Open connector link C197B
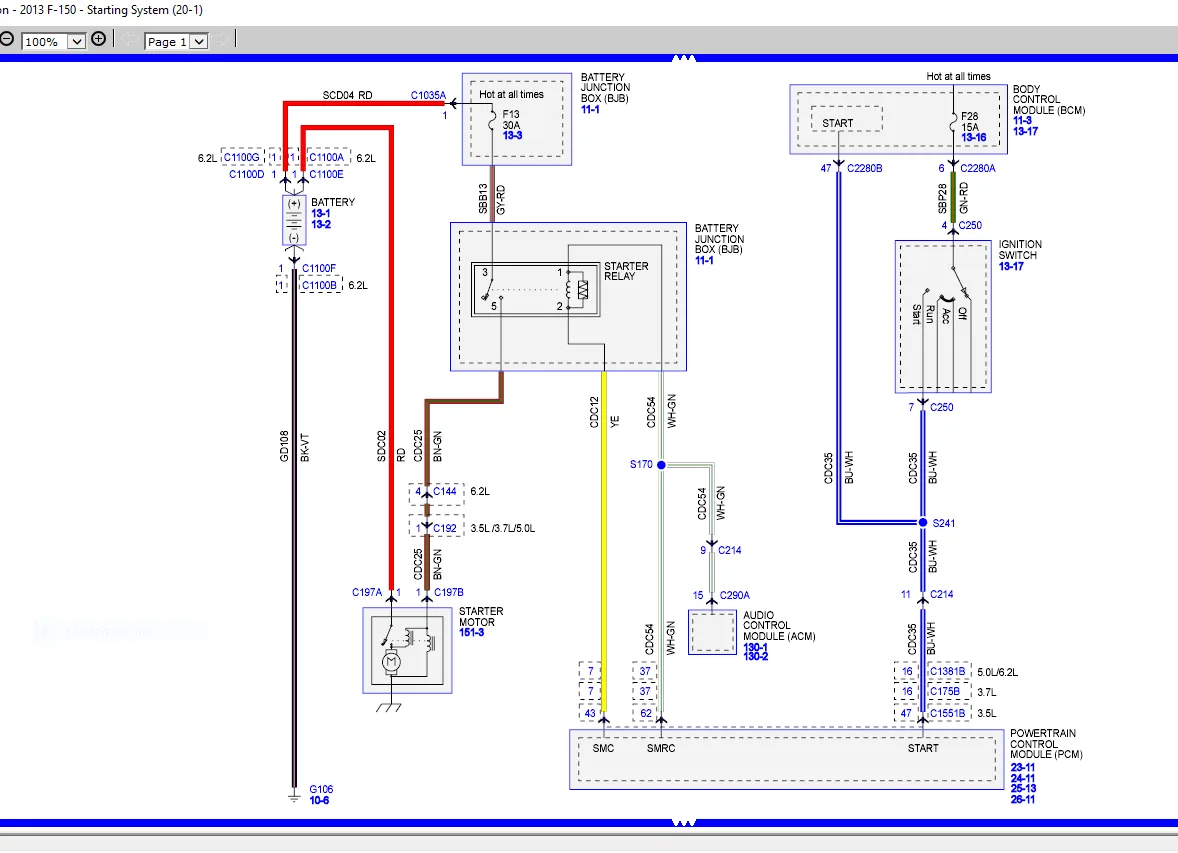 point(449,592)
